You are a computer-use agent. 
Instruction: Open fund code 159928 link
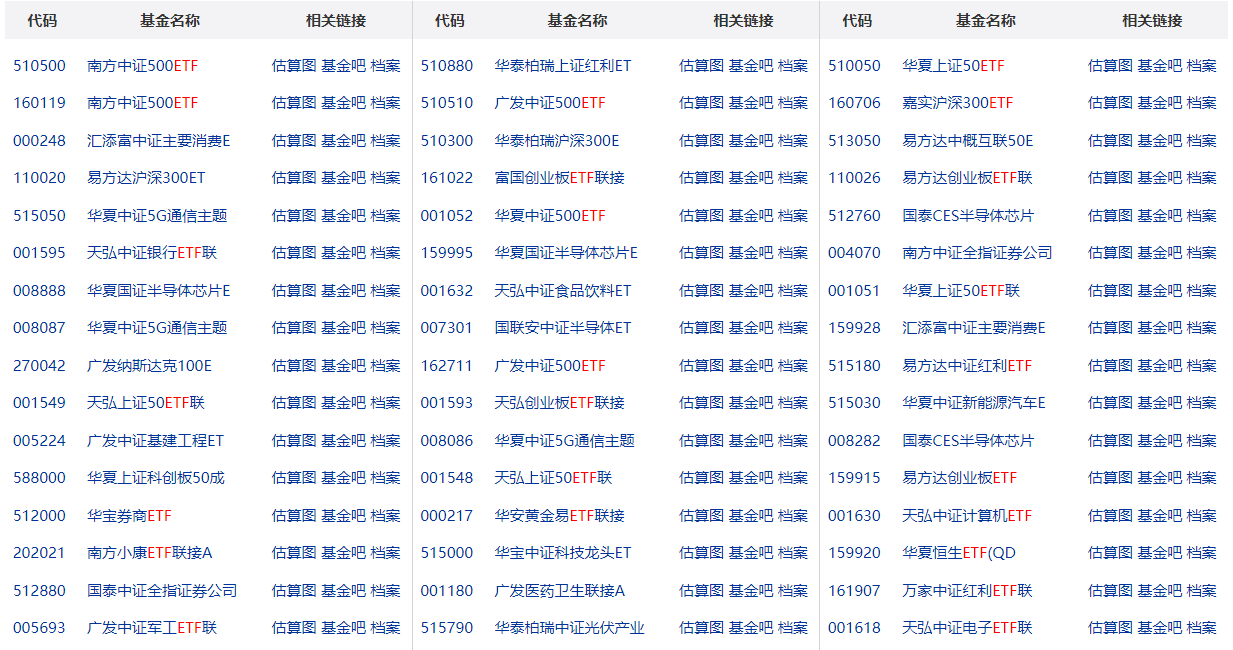click(x=855, y=328)
